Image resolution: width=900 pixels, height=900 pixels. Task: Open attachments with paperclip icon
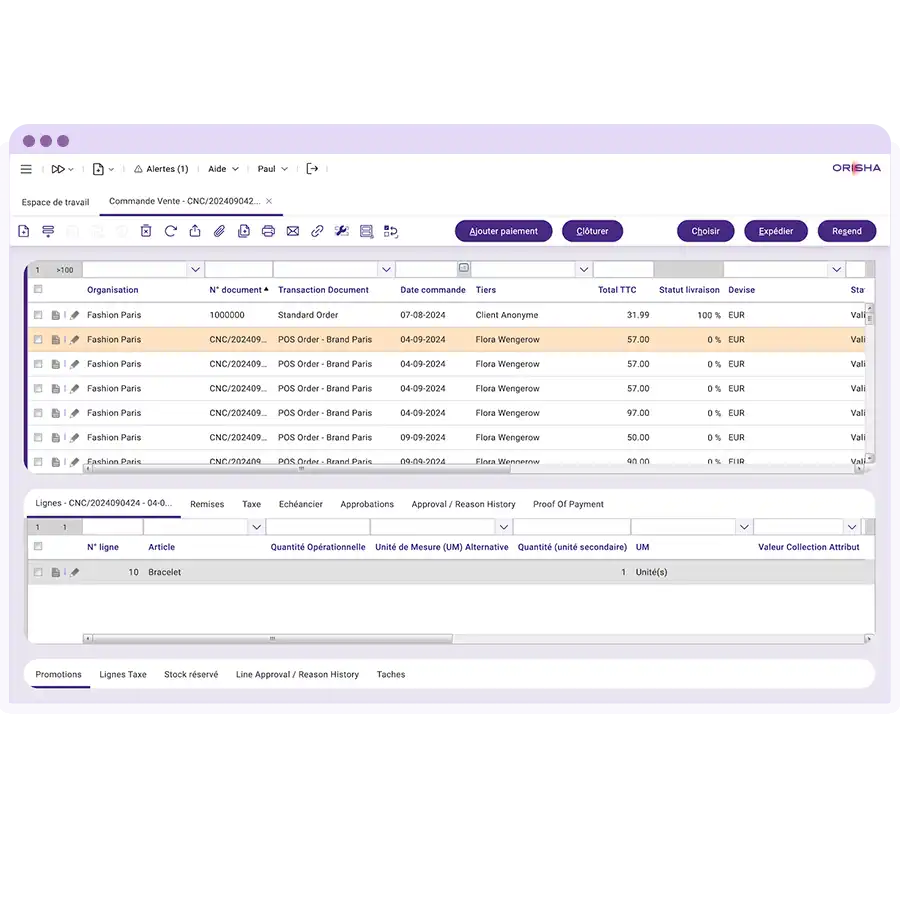coord(219,231)
